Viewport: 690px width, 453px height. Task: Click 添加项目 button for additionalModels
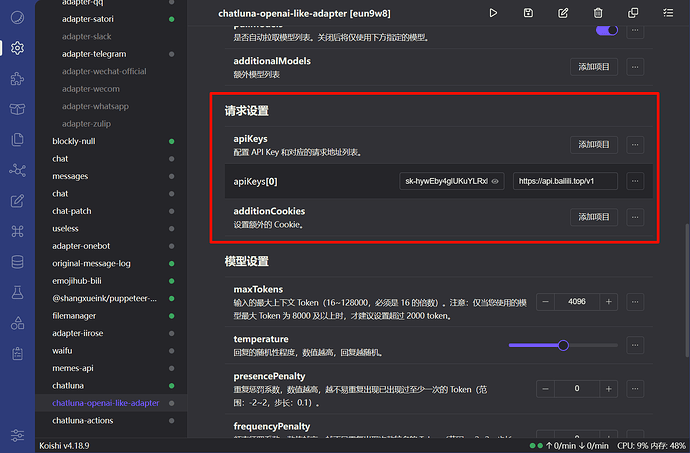(594, 66)
